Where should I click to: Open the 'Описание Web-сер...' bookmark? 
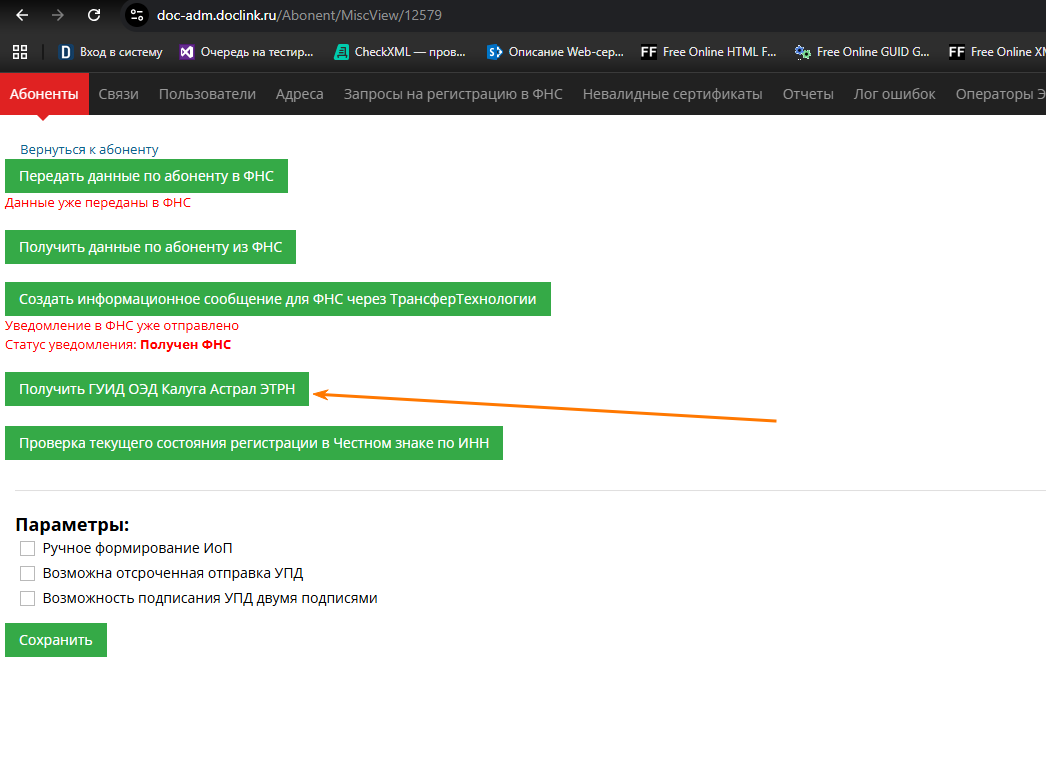click(x=555, y=52)
